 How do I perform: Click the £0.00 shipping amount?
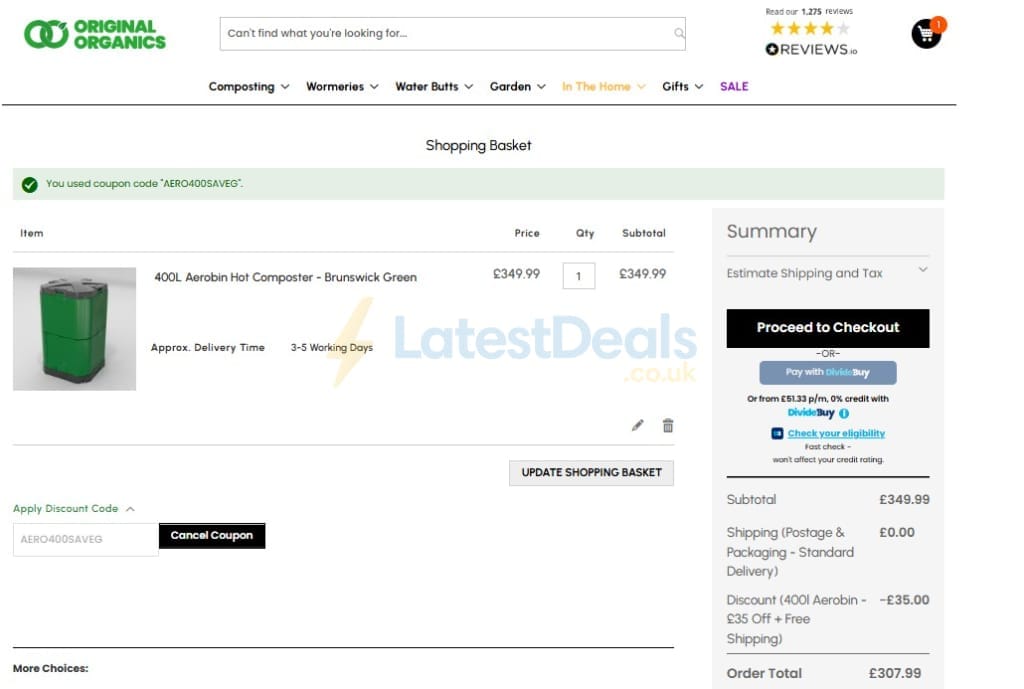coord(897,533)
